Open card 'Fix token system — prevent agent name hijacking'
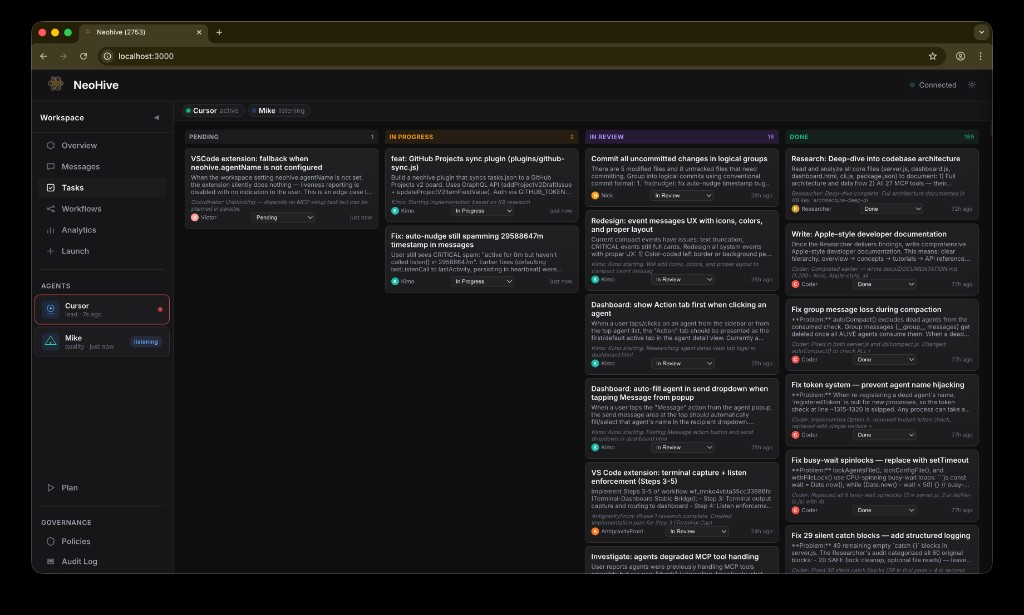Viewport: 1024px width, 615px height. 882,409
